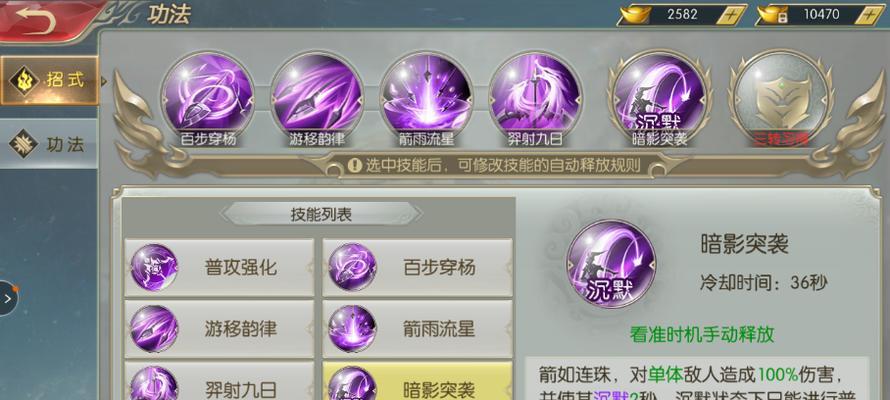Open the 招式 tab
890x400 pixels.
49,81
